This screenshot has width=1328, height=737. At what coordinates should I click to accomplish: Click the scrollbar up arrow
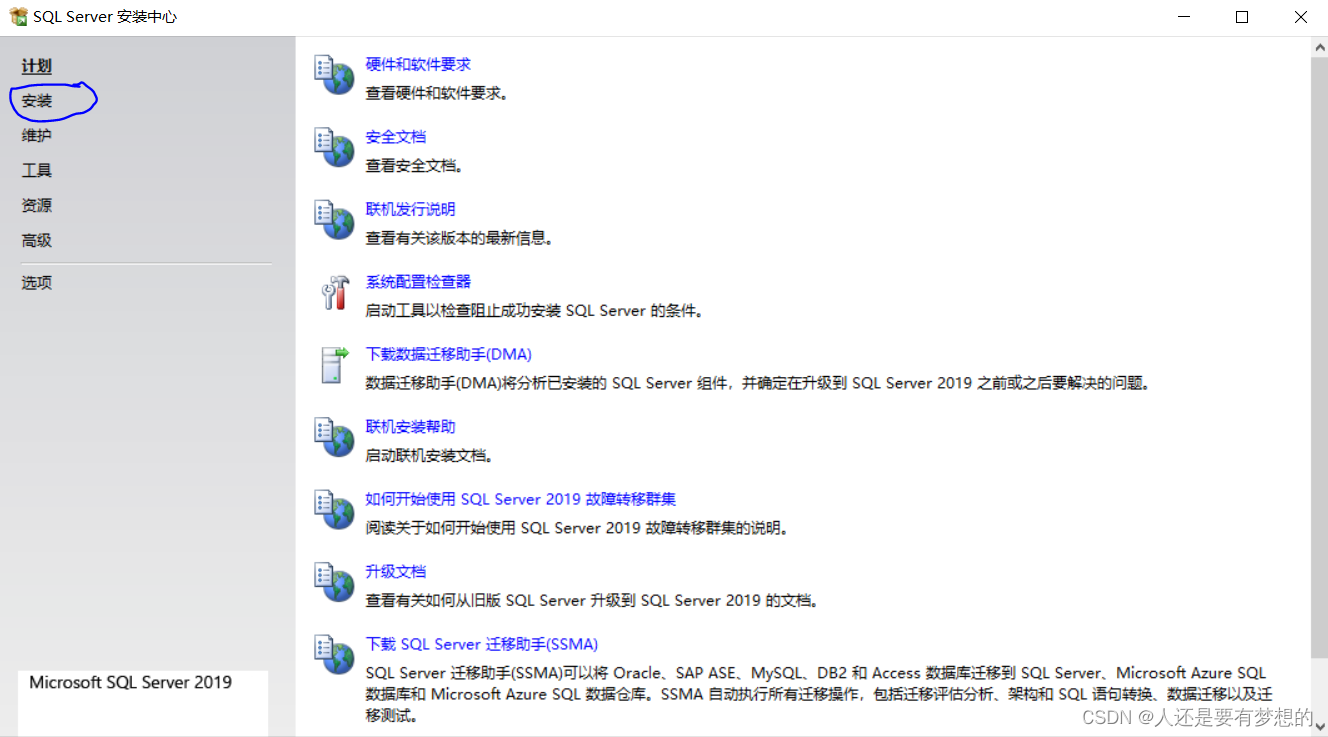pos(1320,45)
